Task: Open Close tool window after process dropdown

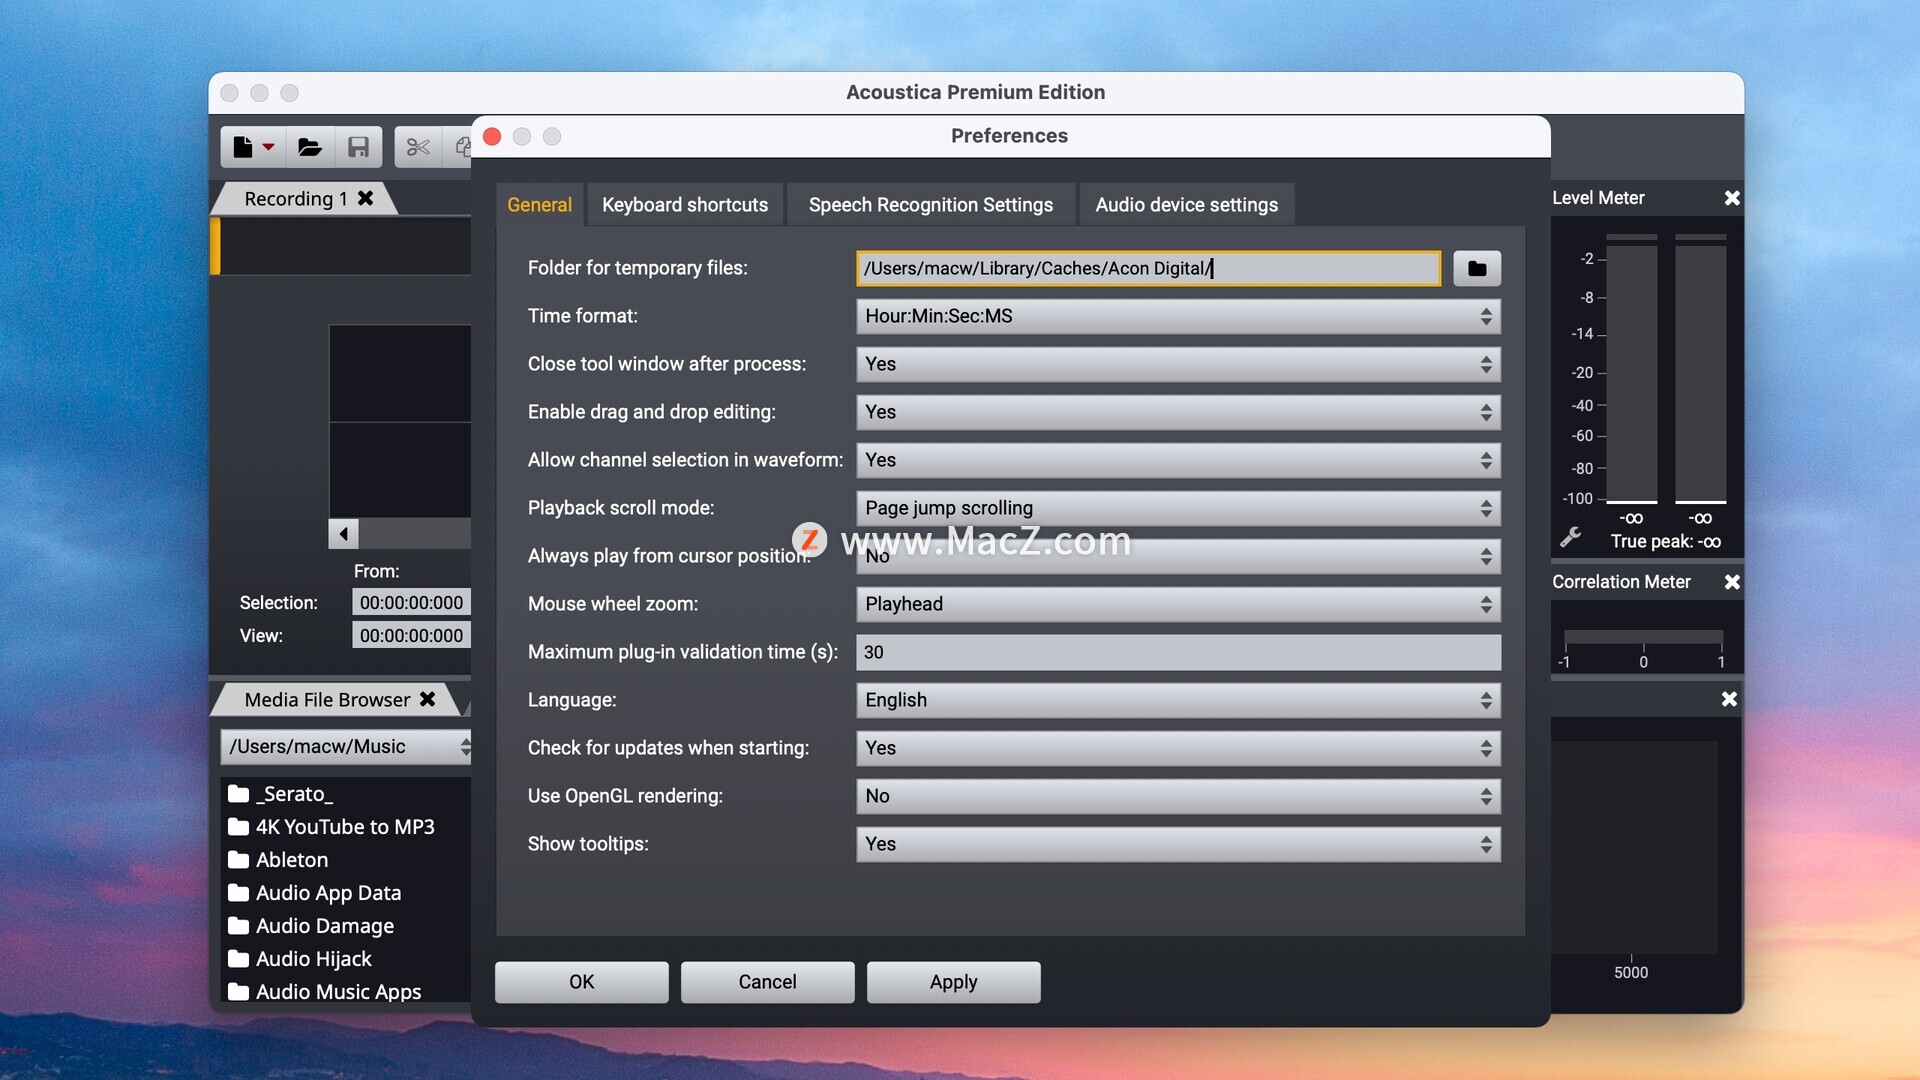Action: click(1178, 364)
